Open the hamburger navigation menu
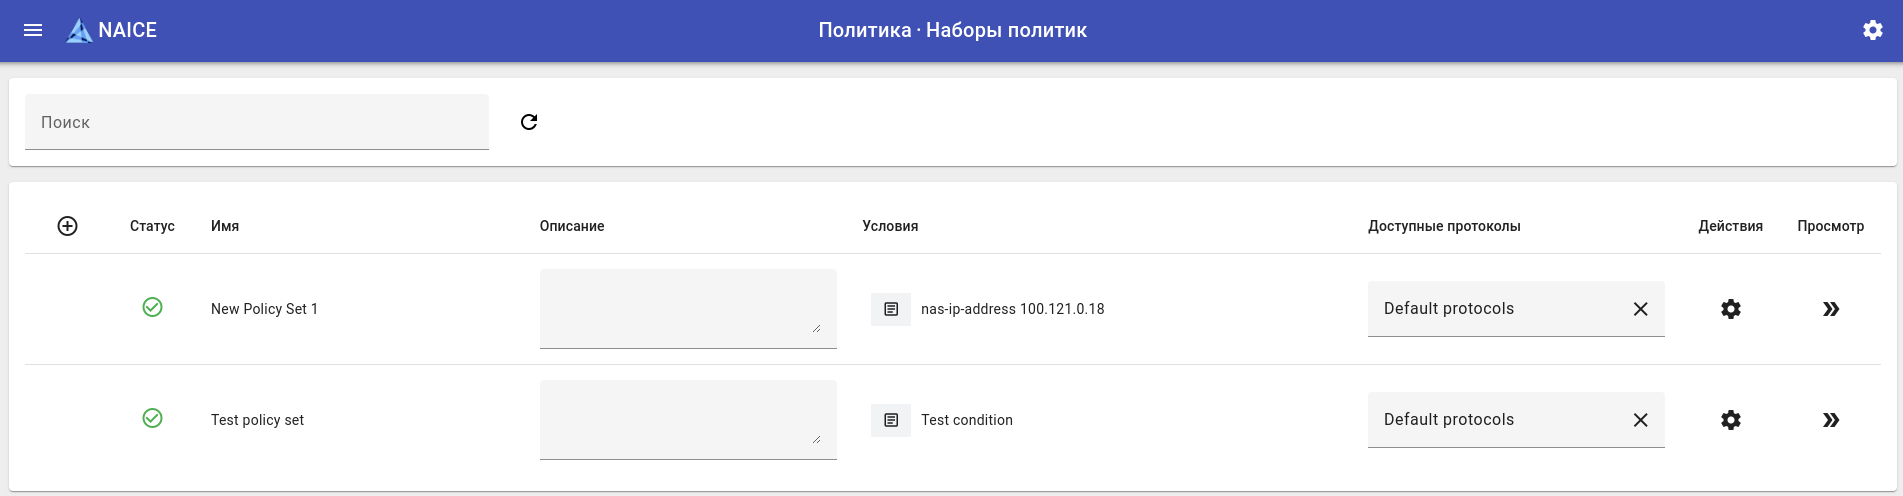Image resolution: width=1903 pixels, height=496 pixels. coord(33,30)
